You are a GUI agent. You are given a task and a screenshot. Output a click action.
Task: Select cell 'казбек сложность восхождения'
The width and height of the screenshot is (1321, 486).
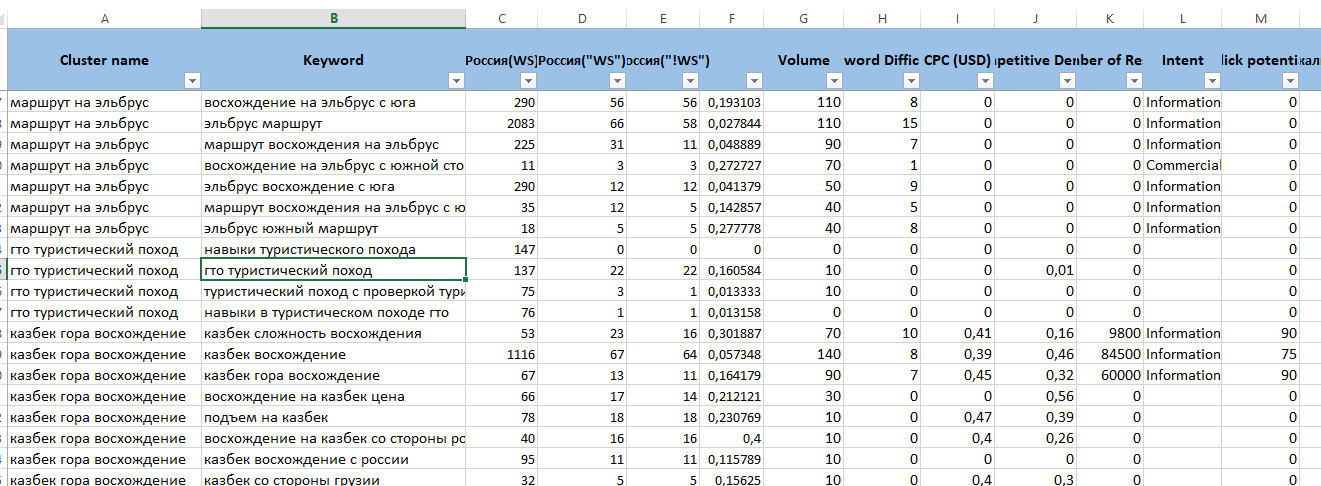pos(333,333)
